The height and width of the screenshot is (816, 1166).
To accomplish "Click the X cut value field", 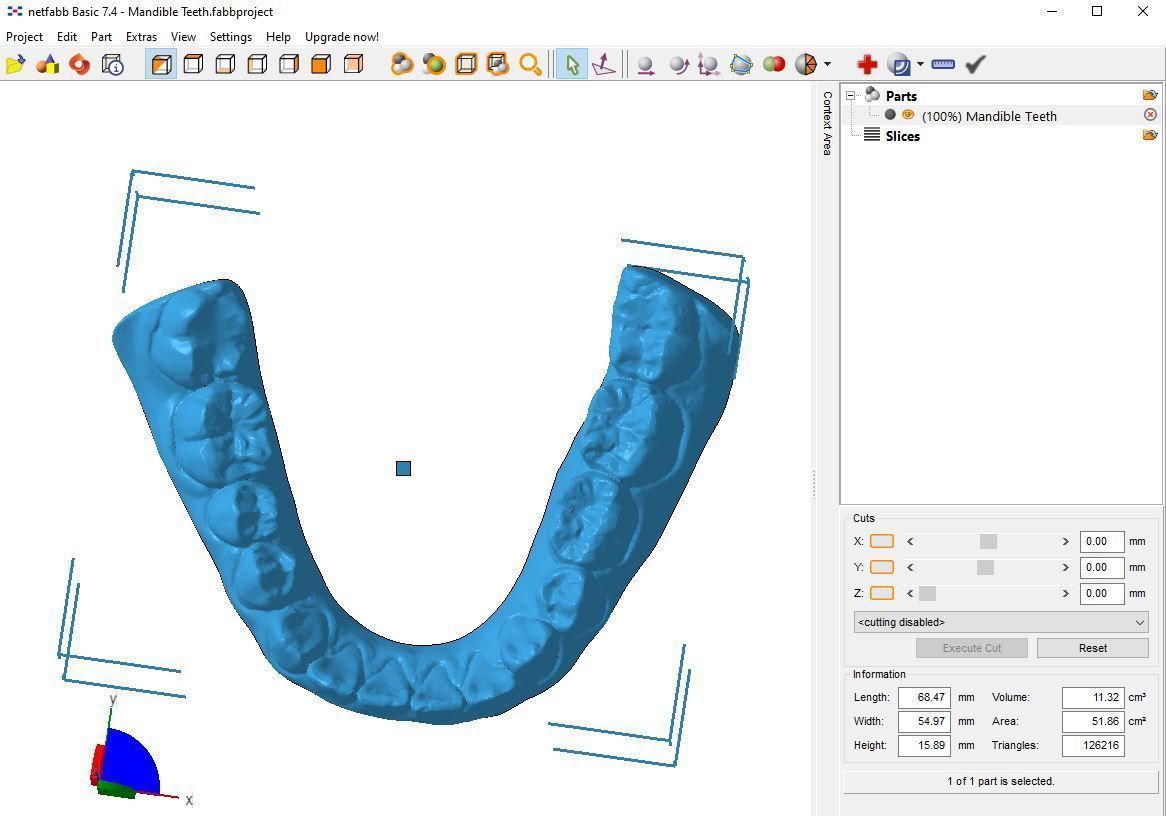I will [x=1101, y=542].
